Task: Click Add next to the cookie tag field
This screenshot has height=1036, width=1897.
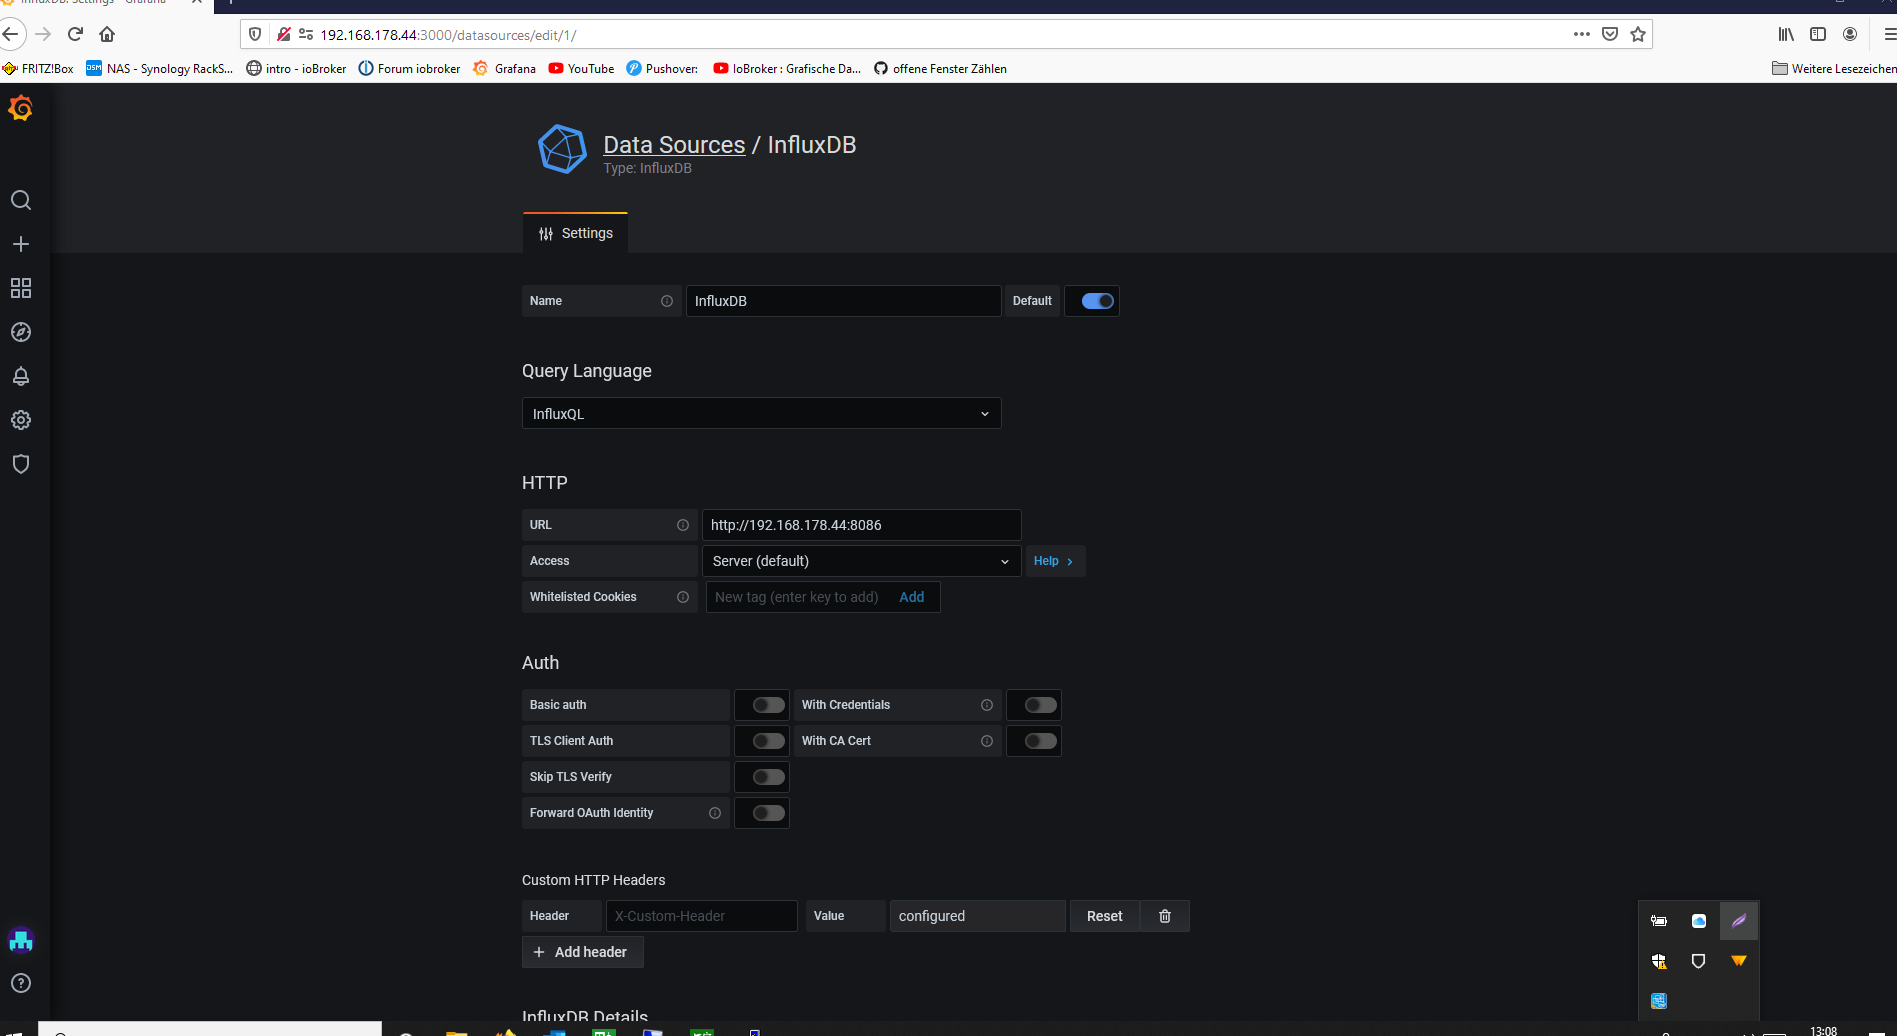Action: (912, 597)
